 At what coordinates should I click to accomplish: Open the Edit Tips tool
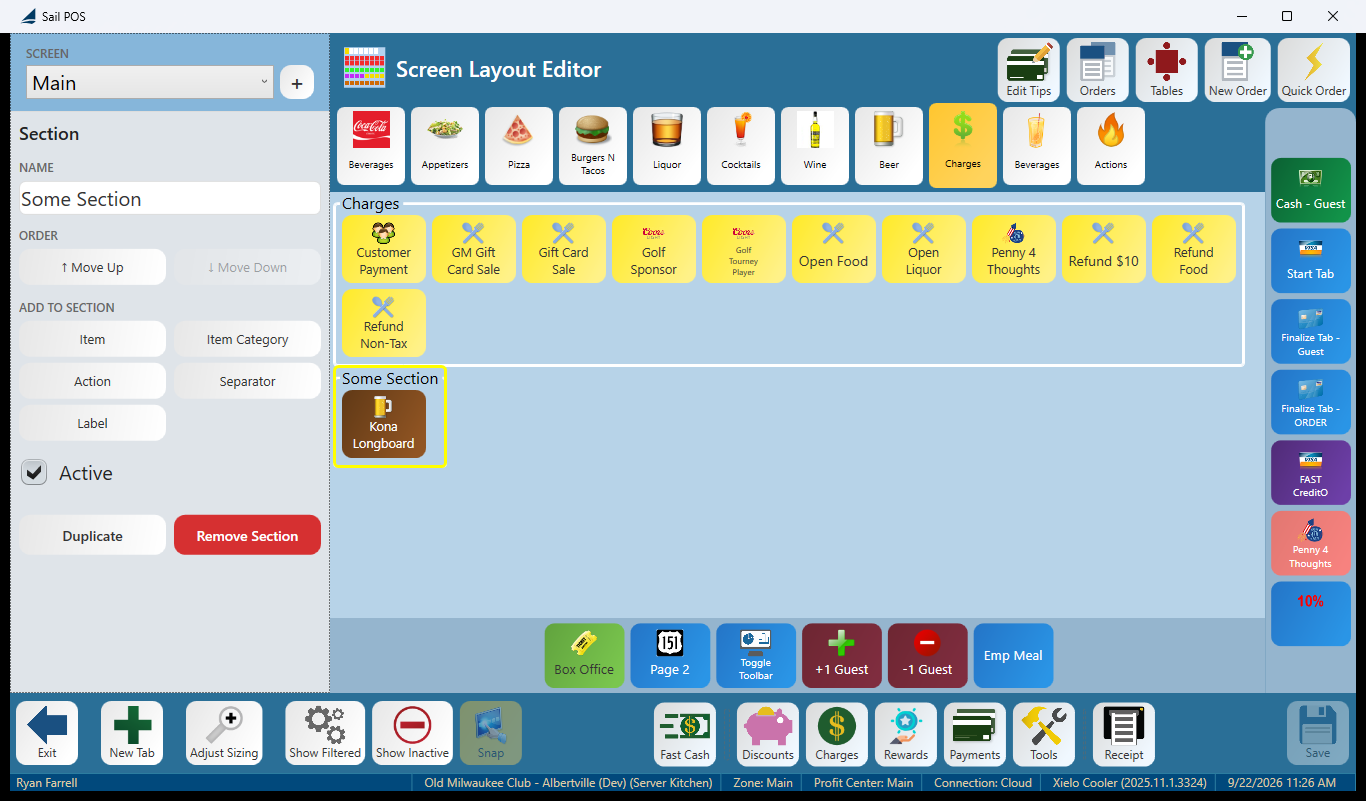[x=1028, y=70]
